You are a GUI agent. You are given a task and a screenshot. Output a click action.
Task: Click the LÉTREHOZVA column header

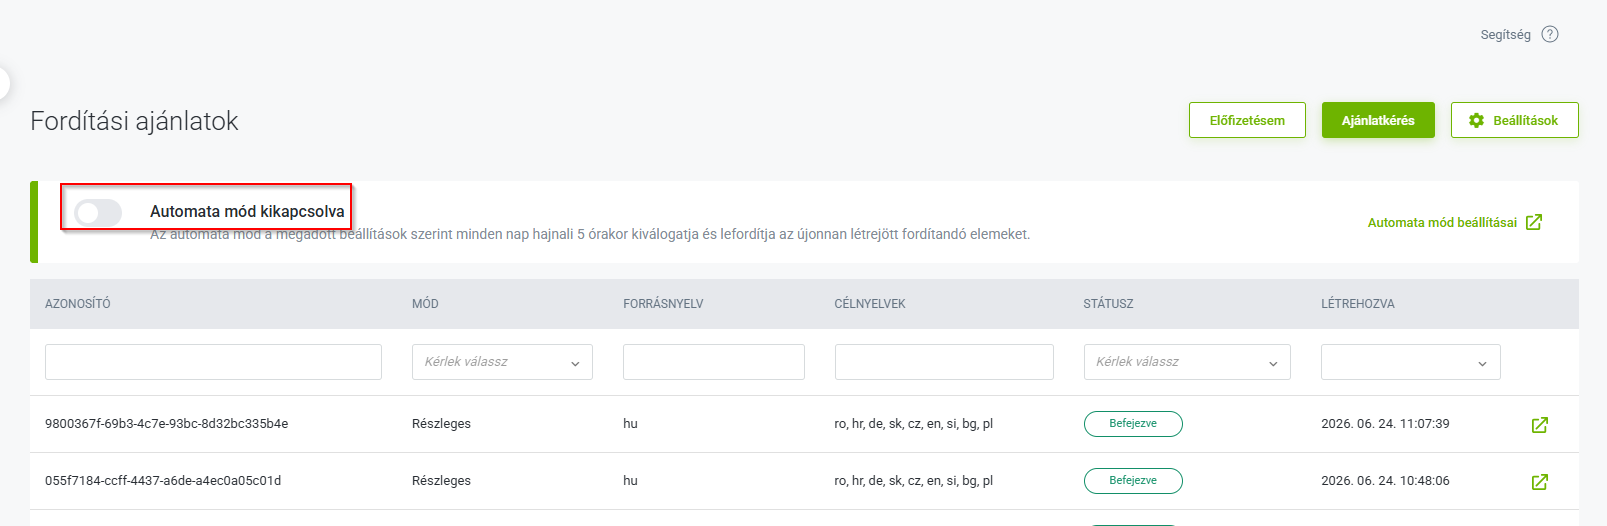[x=1358, y=304]
